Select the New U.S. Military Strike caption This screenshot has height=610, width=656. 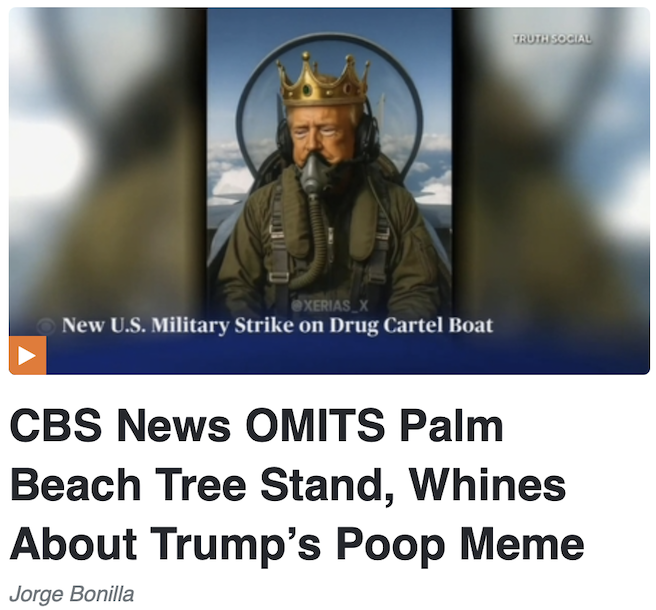277,326
